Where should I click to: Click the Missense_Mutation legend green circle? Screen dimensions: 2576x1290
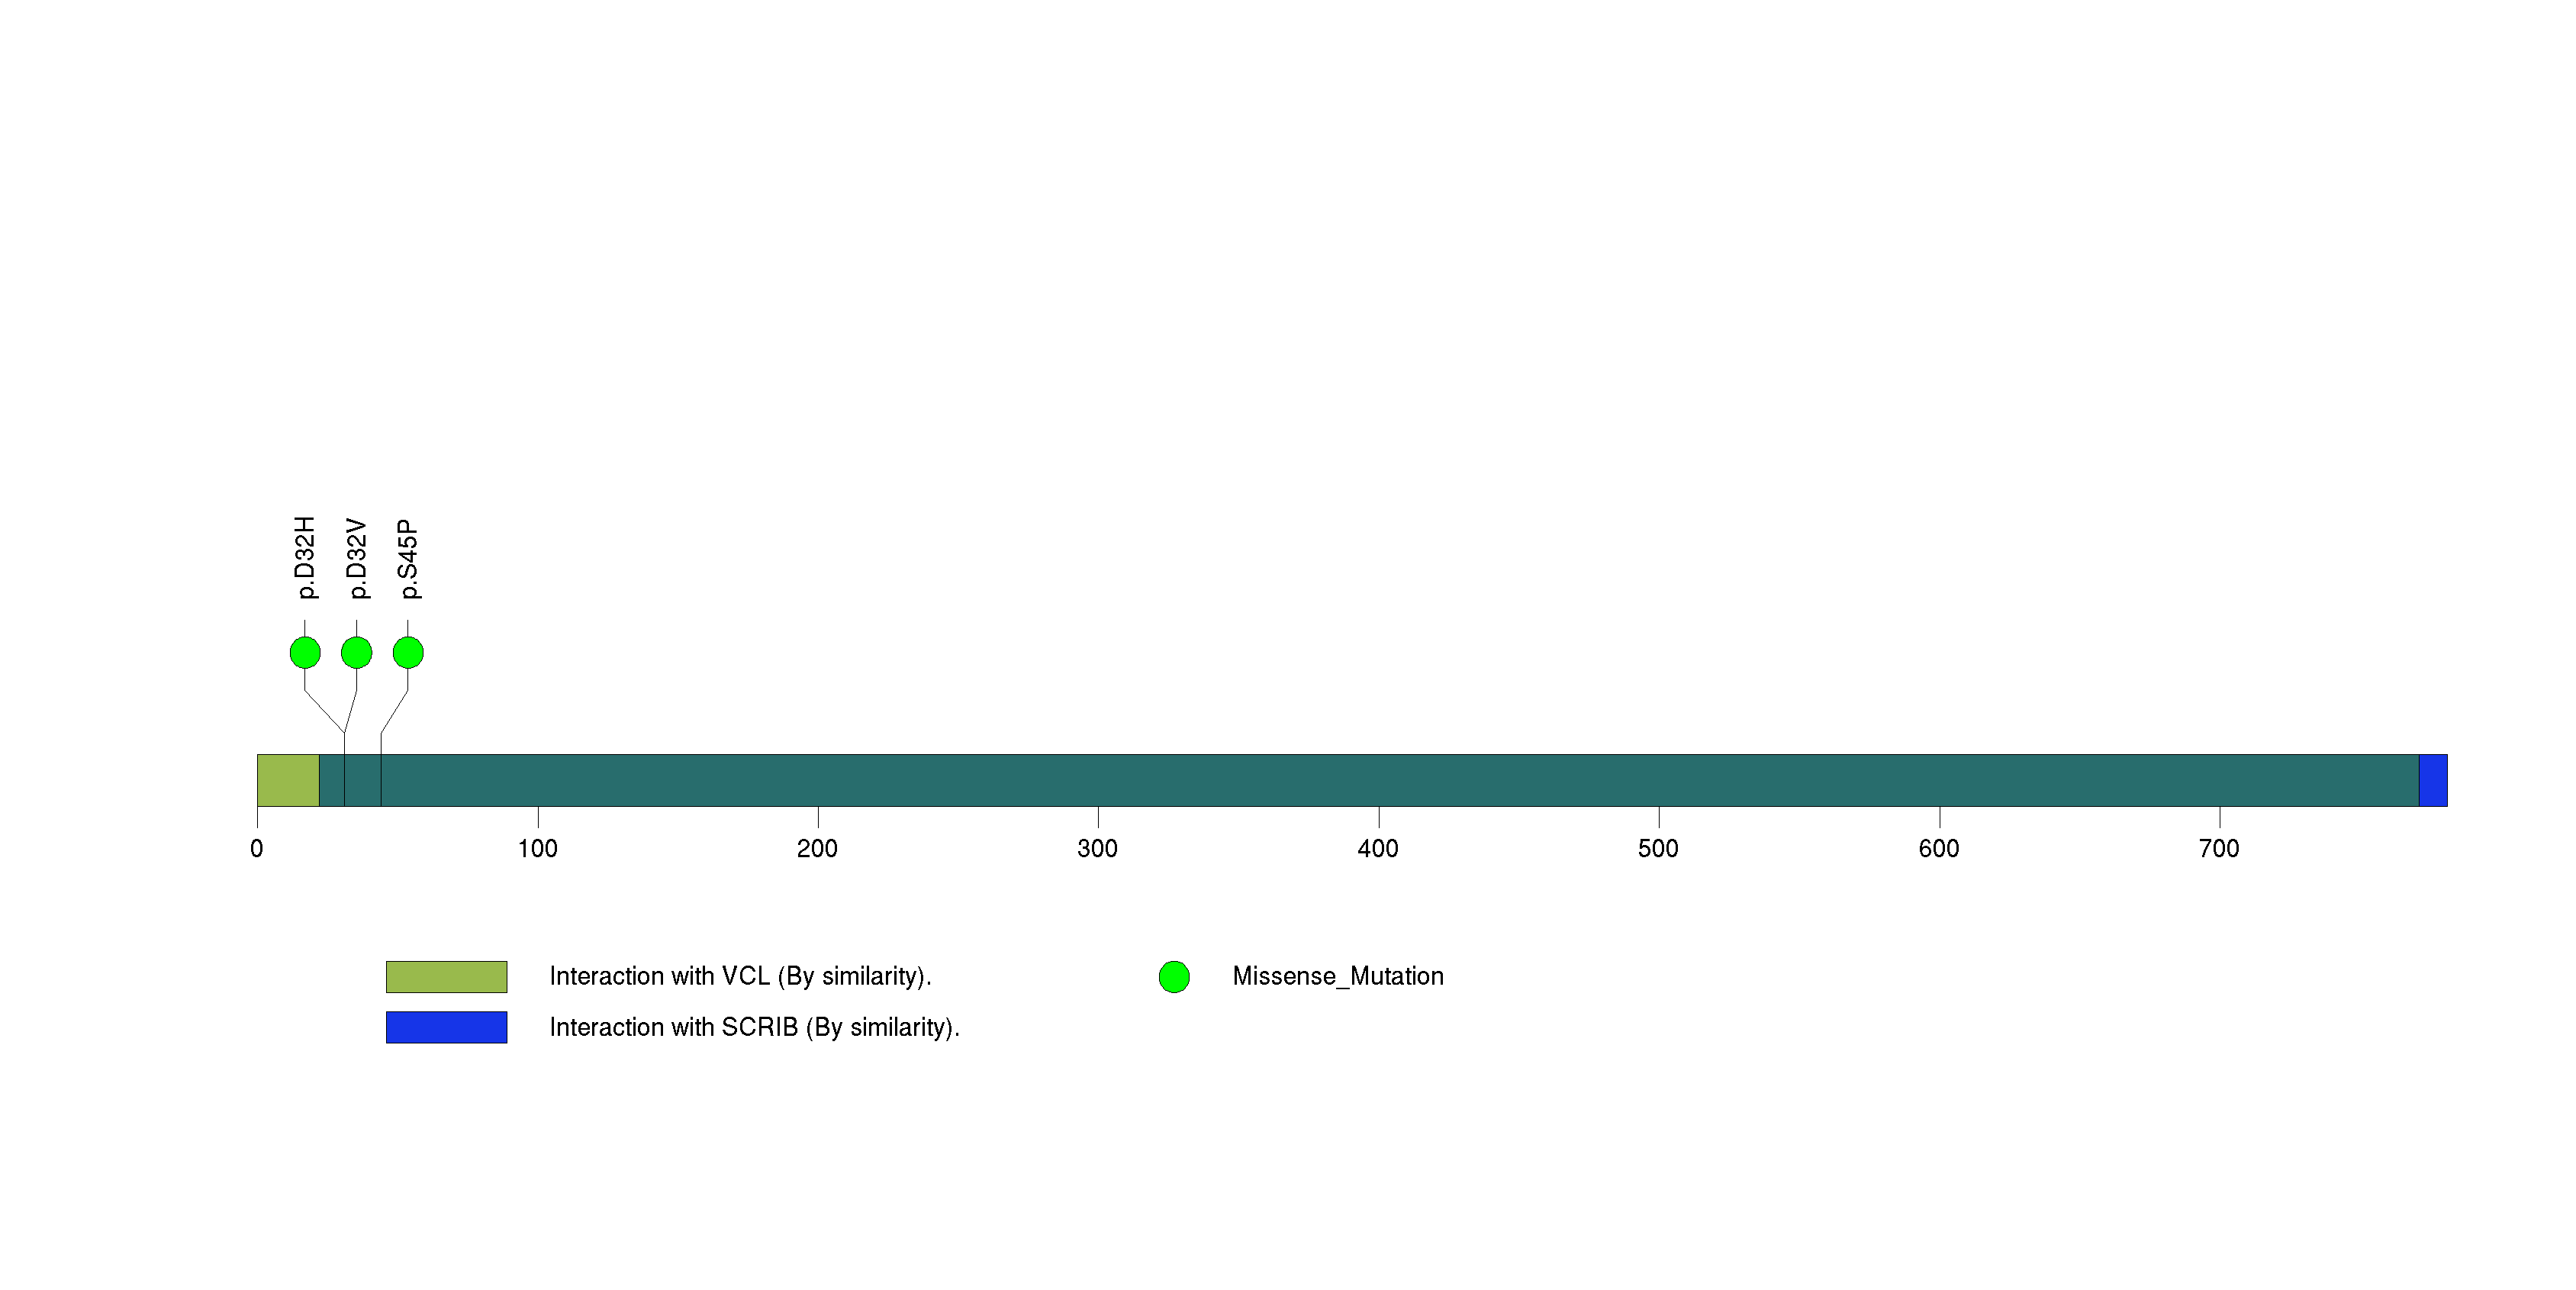[x=1173, y=977]
